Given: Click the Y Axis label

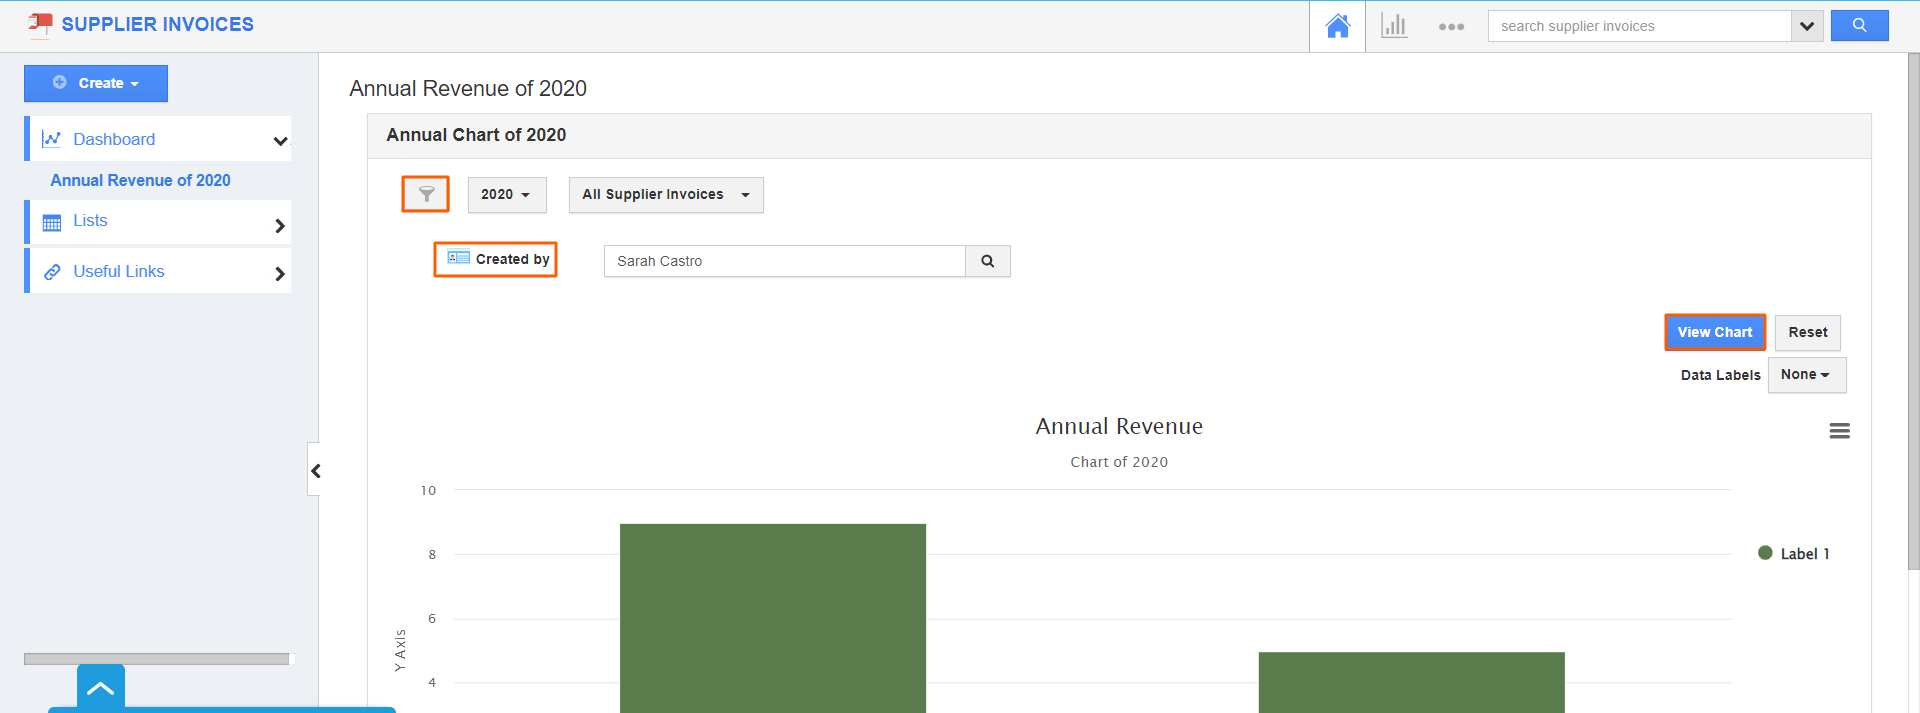Looking at the screenshot, I should [400, 650].
